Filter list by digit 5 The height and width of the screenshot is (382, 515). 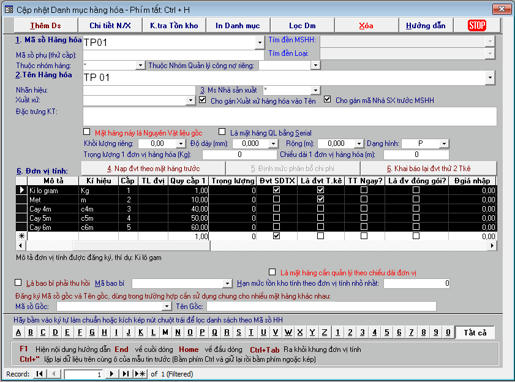click(387, 332)
